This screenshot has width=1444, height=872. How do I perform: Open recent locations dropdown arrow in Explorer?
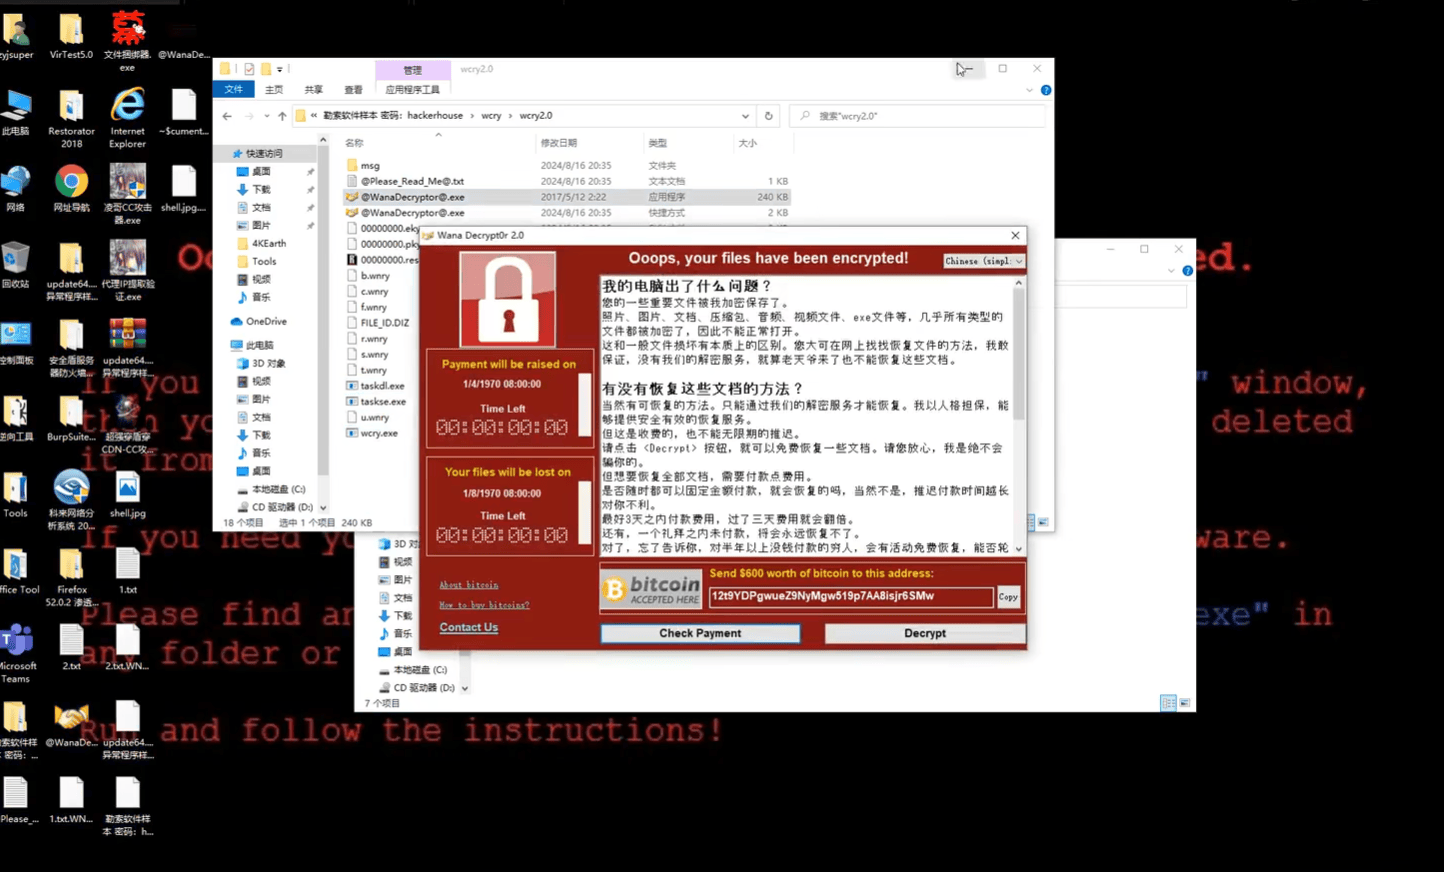point(266,116)
